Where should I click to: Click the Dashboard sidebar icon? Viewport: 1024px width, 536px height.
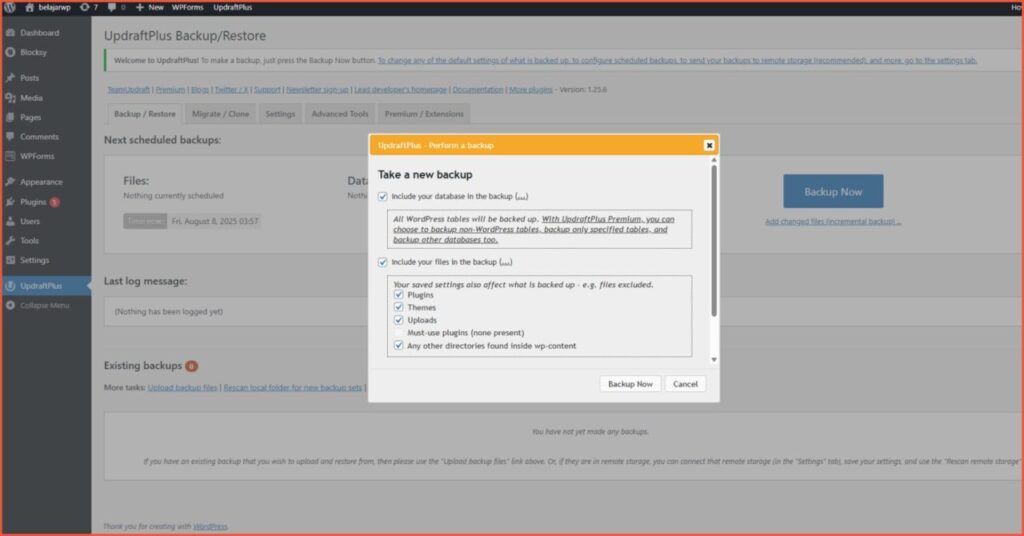click(10, 33)
